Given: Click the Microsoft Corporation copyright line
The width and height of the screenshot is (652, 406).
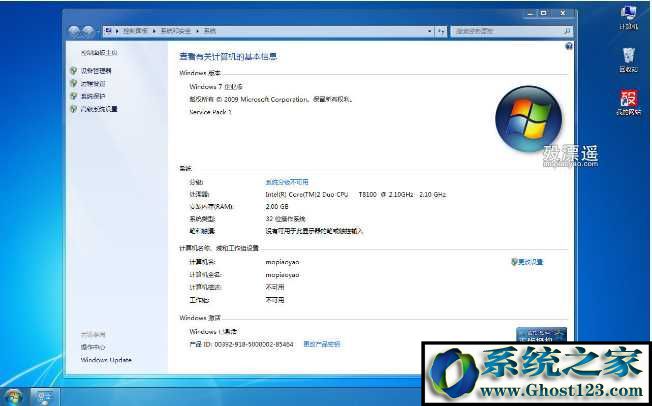Looking at the screenshot, I should 271,99.
